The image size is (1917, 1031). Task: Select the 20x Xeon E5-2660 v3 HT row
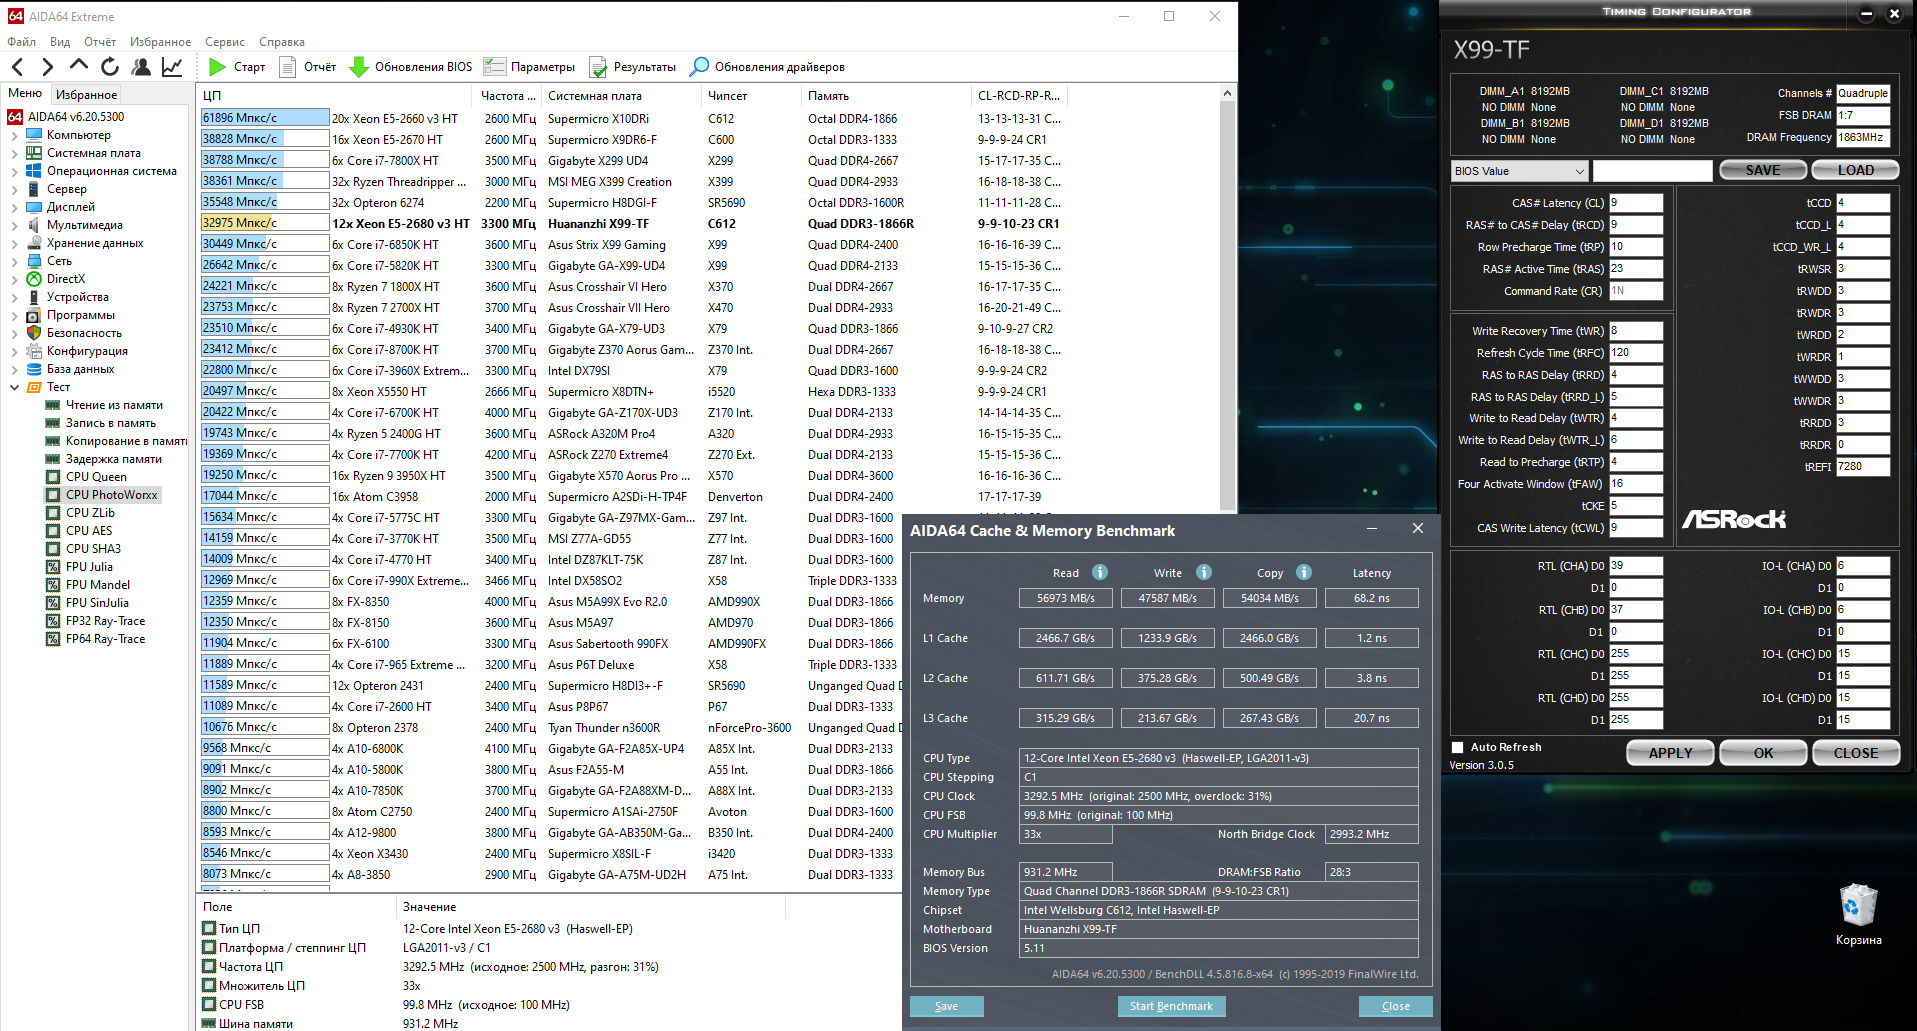pos(633,118)
